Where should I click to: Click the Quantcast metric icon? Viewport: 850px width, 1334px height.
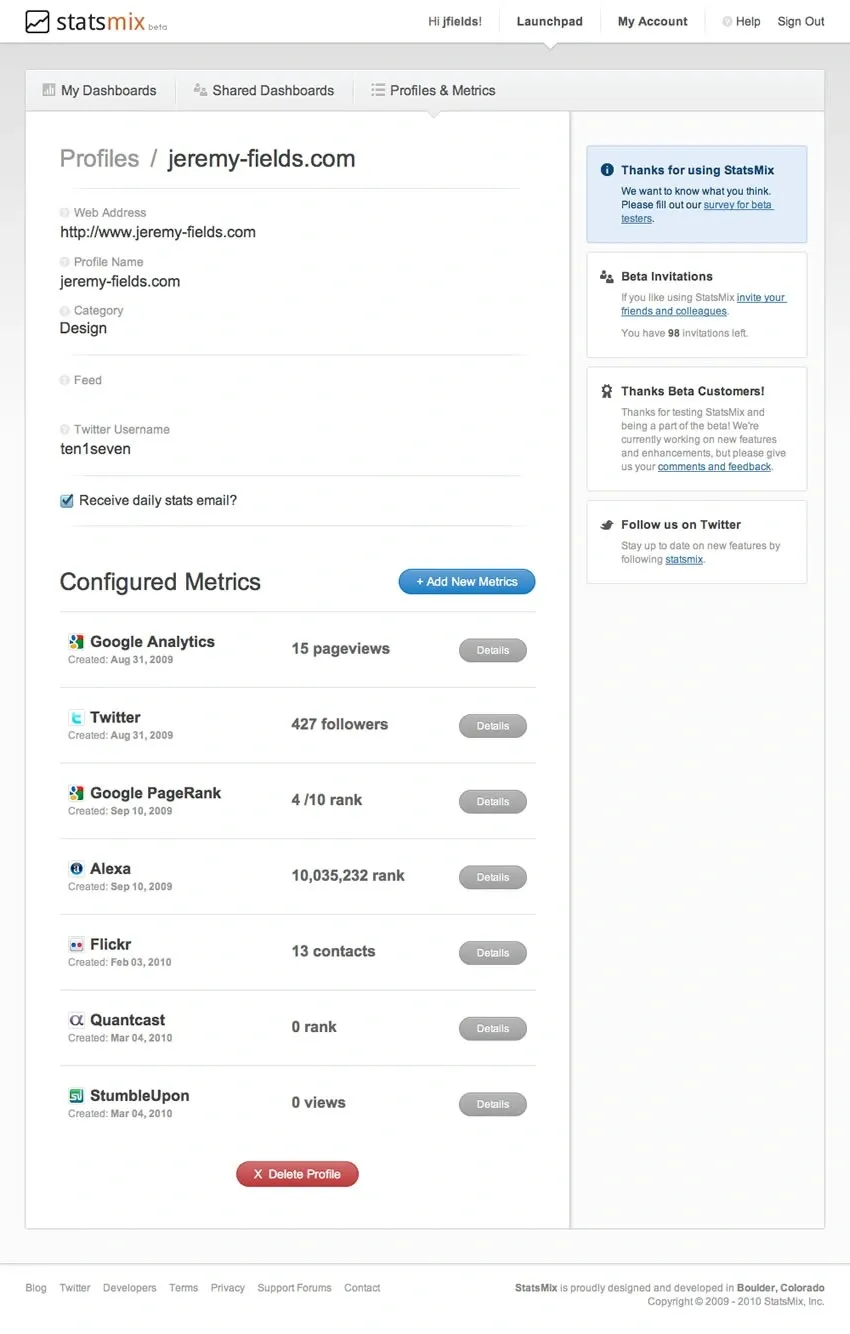point(76,1020)
